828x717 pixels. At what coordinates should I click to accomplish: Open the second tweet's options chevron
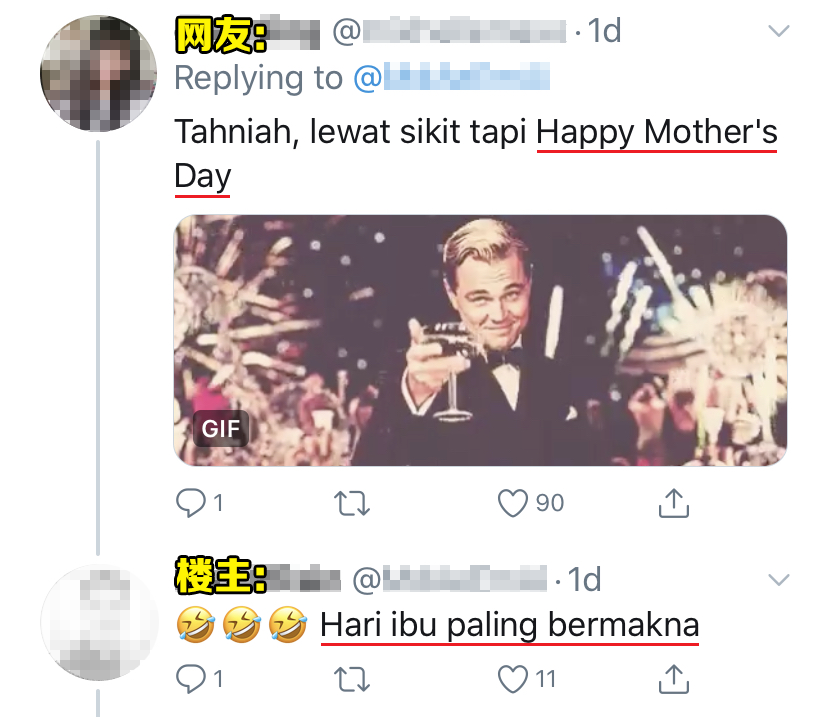click(777, 580)
